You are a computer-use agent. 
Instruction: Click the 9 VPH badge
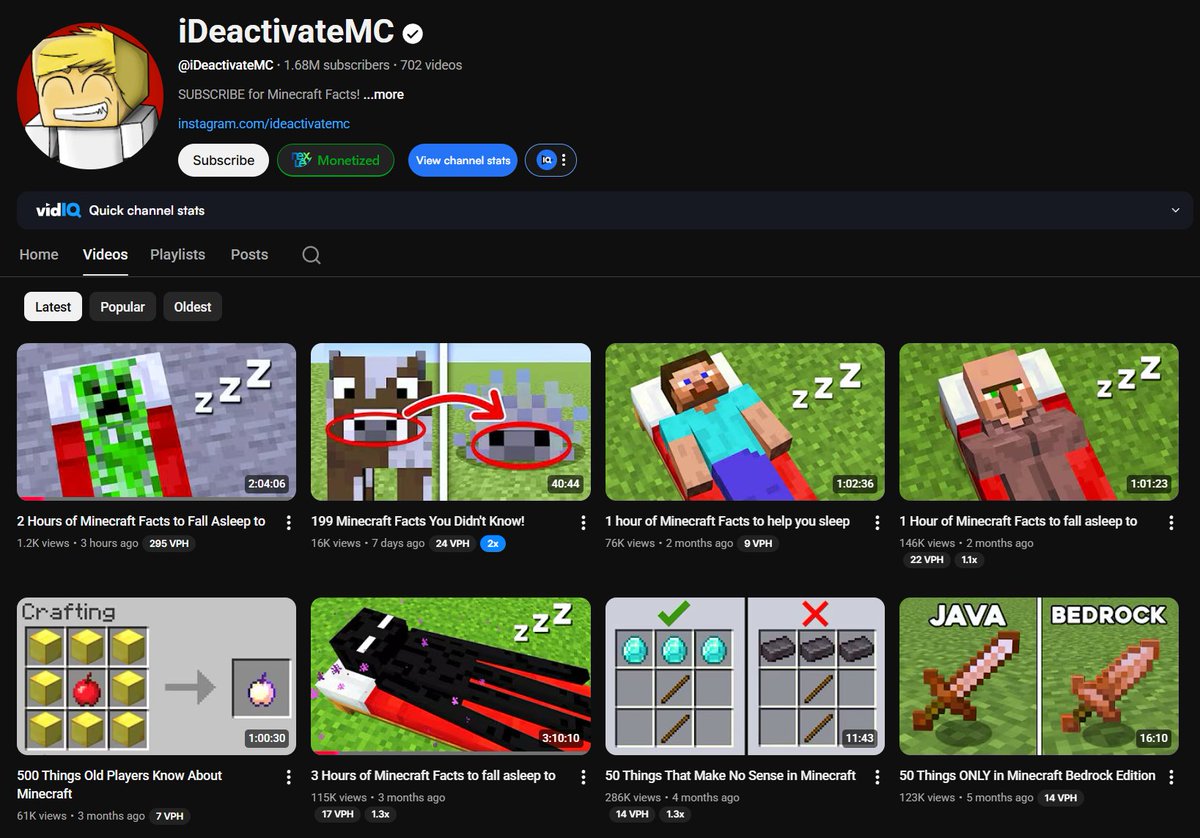pyautogui.click(x=758, y=543)
